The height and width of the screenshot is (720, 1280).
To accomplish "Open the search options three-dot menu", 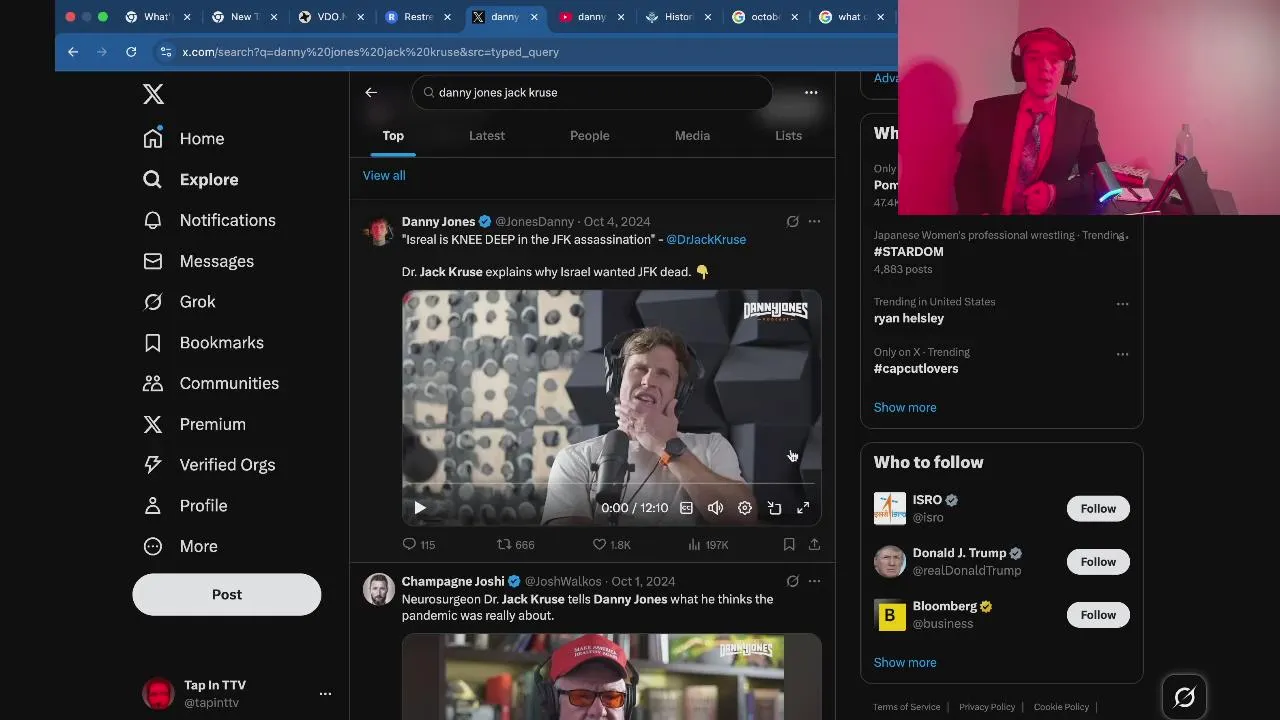I will click(x=811, y=92).
